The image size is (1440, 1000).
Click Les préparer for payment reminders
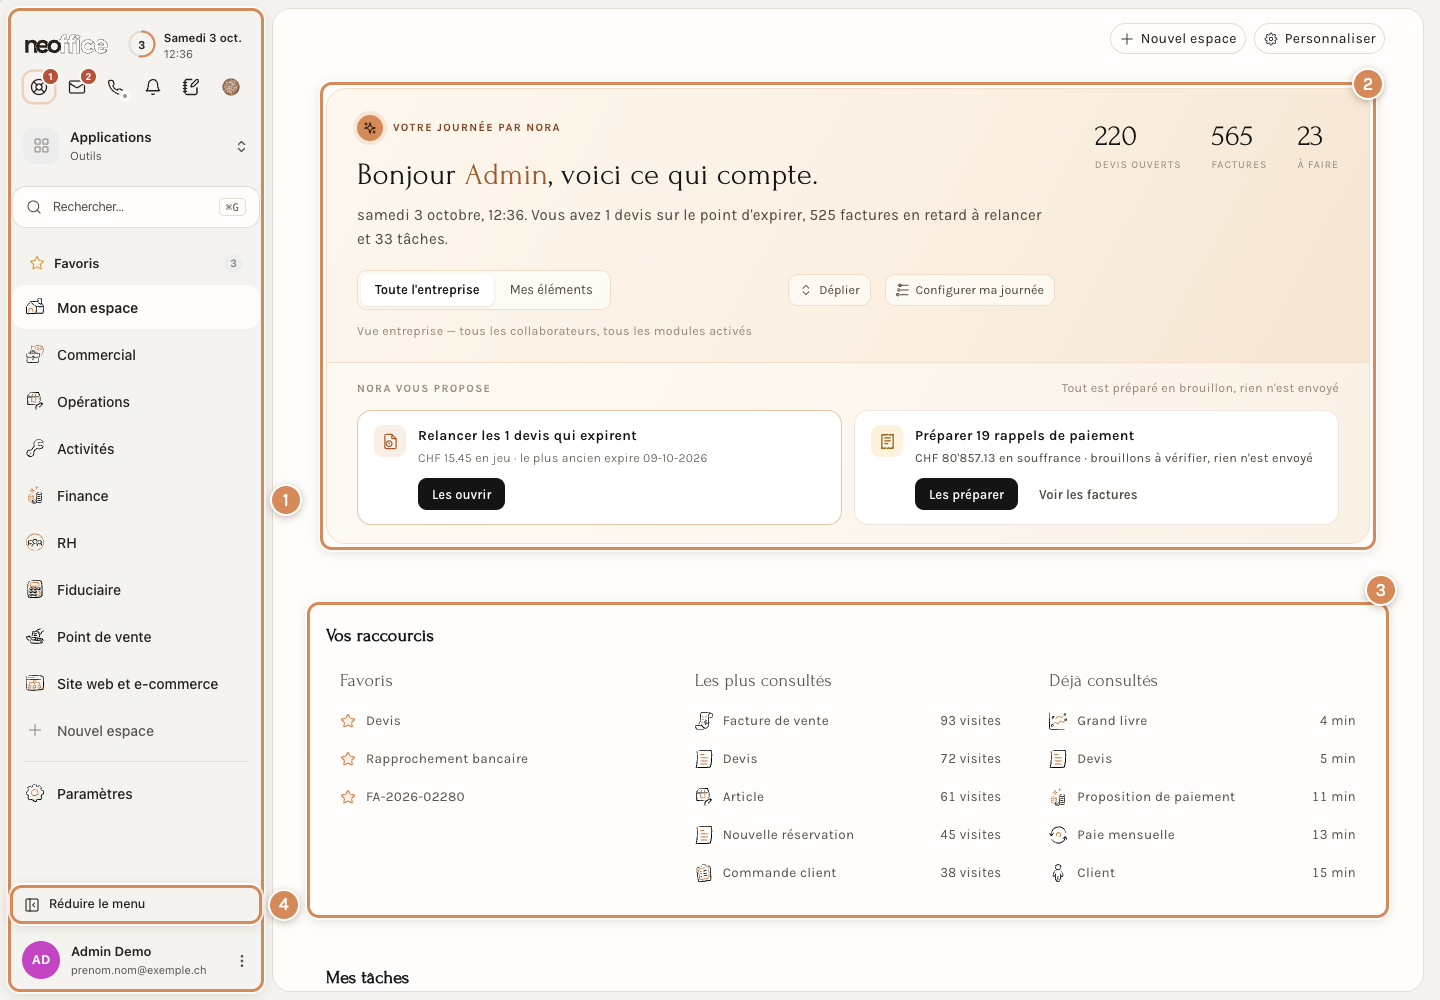point(966,494)
